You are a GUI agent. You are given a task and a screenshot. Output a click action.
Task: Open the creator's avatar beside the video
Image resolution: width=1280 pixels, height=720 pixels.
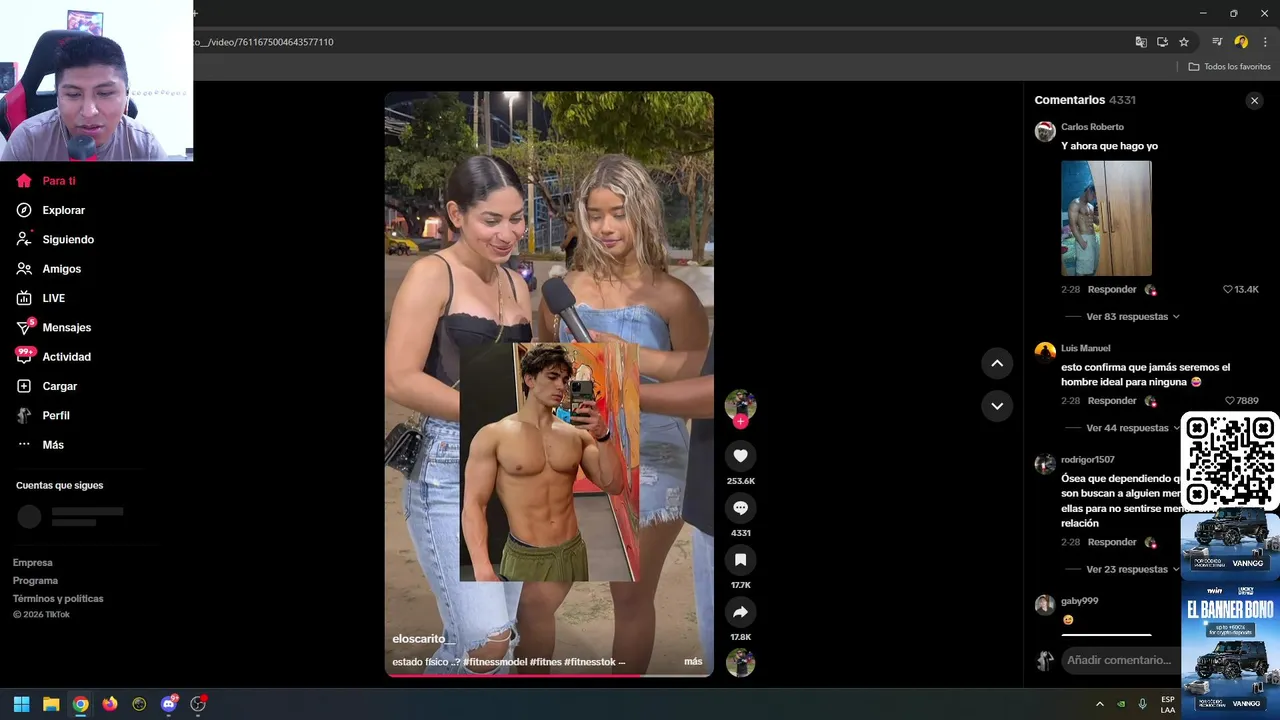click(740, 404)
